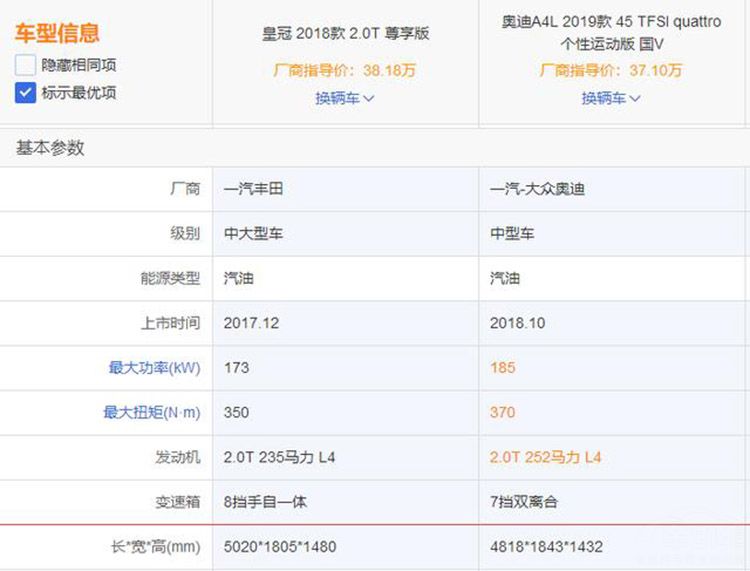The image size is (750, 571).
Task: Click the 5020*1805*1480 dimensions cell
Action: 281,547
